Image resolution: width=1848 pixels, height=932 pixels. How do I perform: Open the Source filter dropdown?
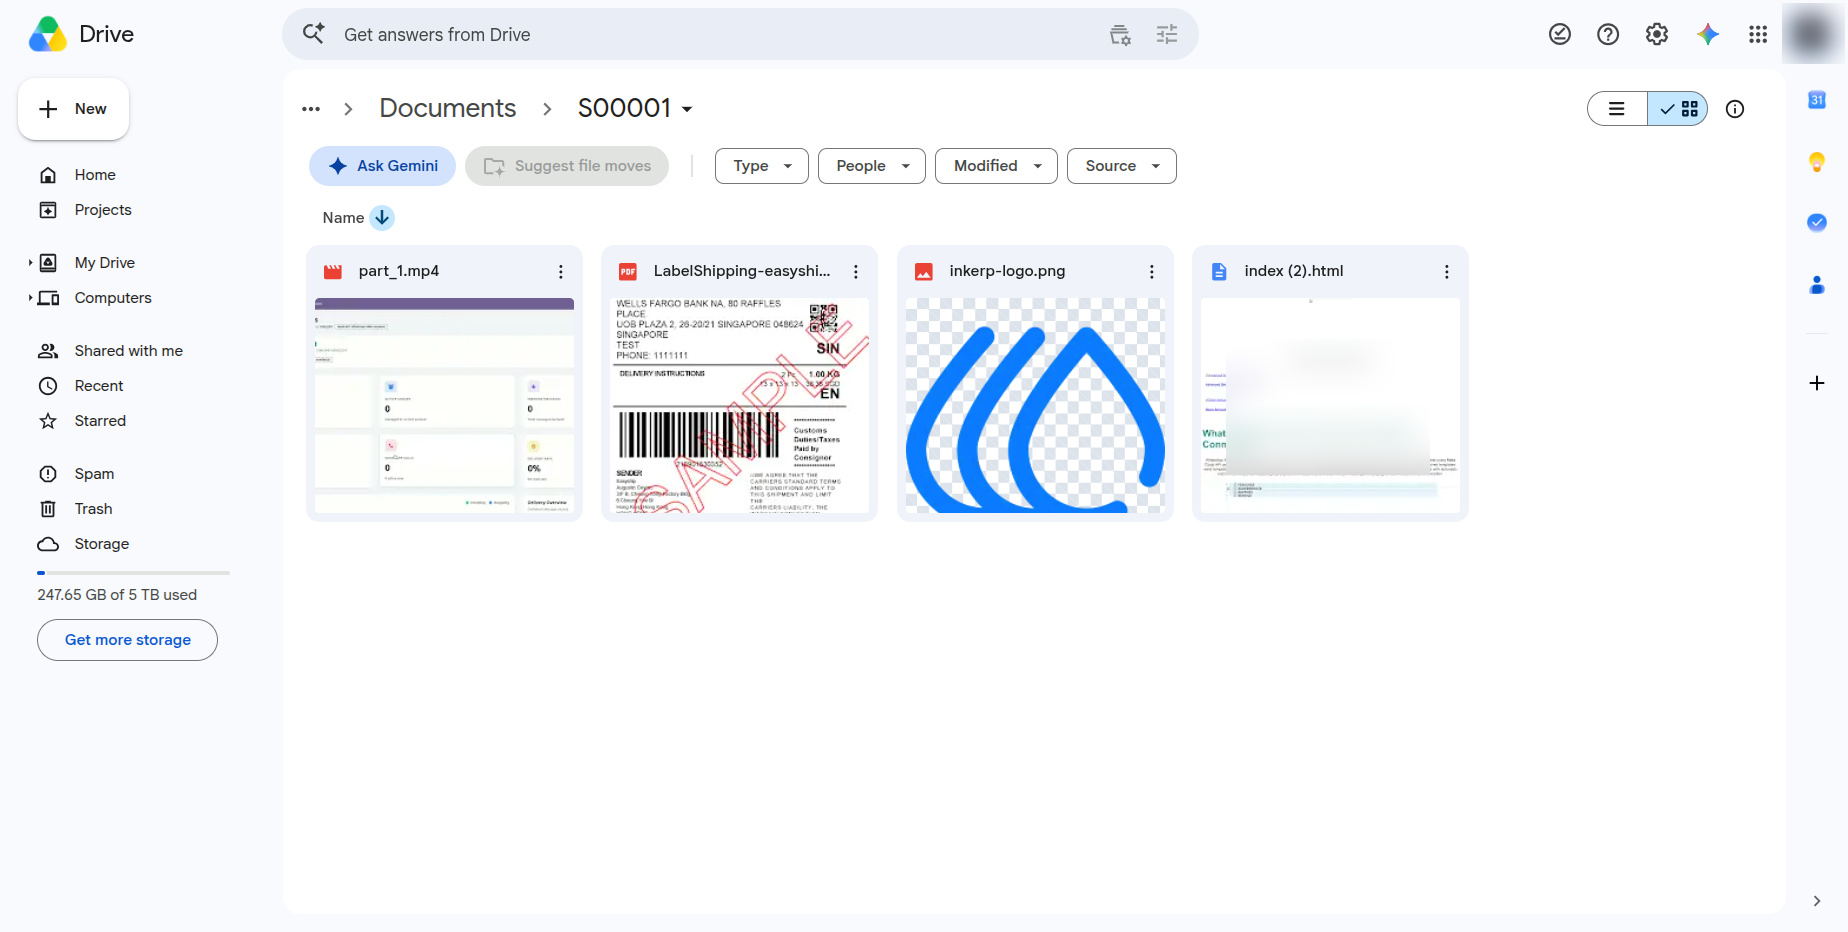1122,166
